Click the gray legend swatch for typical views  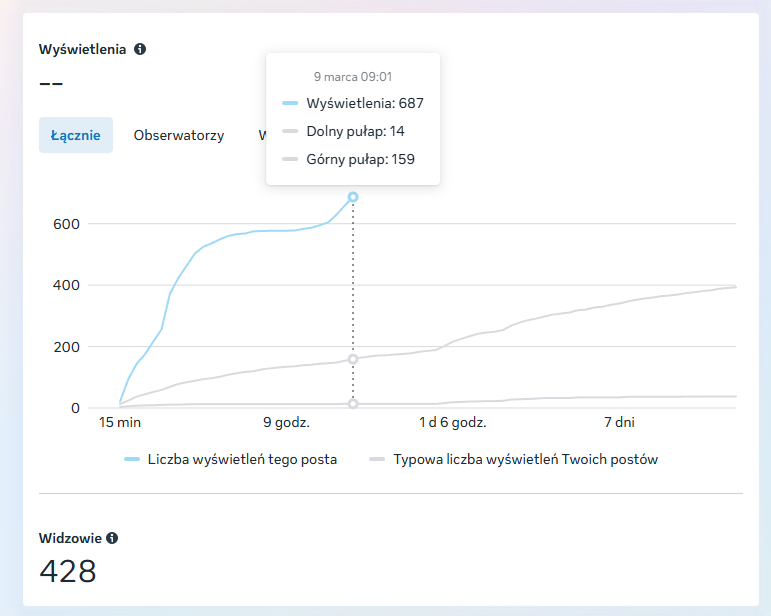[x=377, y=460]
